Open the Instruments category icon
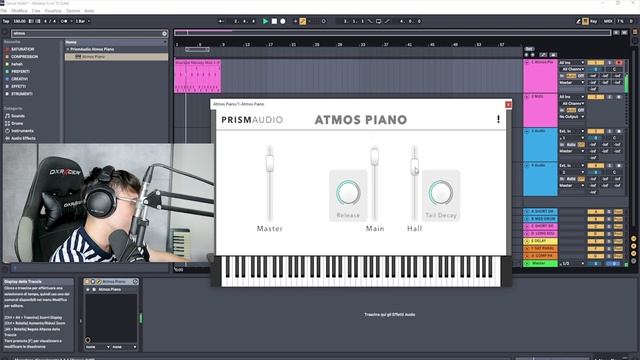Image resolution: width=640 pixels, height=360 pixels. click(7, 131)
